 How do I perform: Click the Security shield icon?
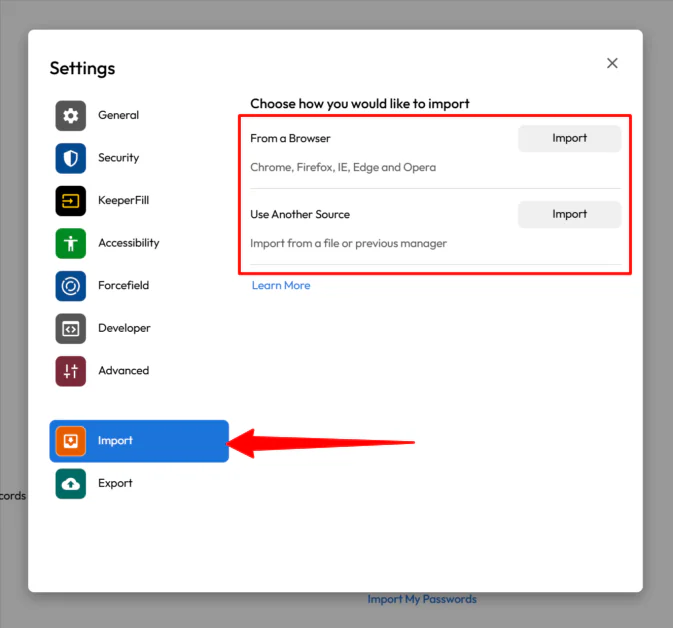[x=70, y=158]
